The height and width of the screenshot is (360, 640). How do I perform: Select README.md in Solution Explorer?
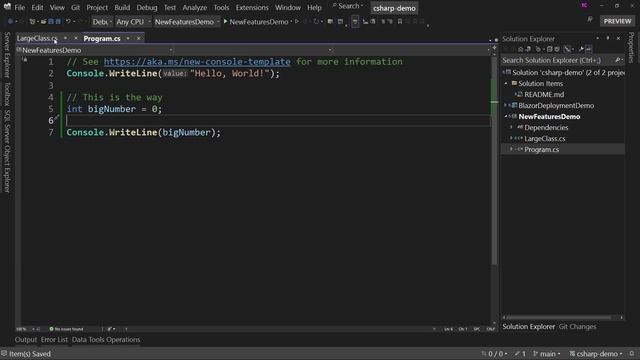pyautogui.click(x=544, y=94)
